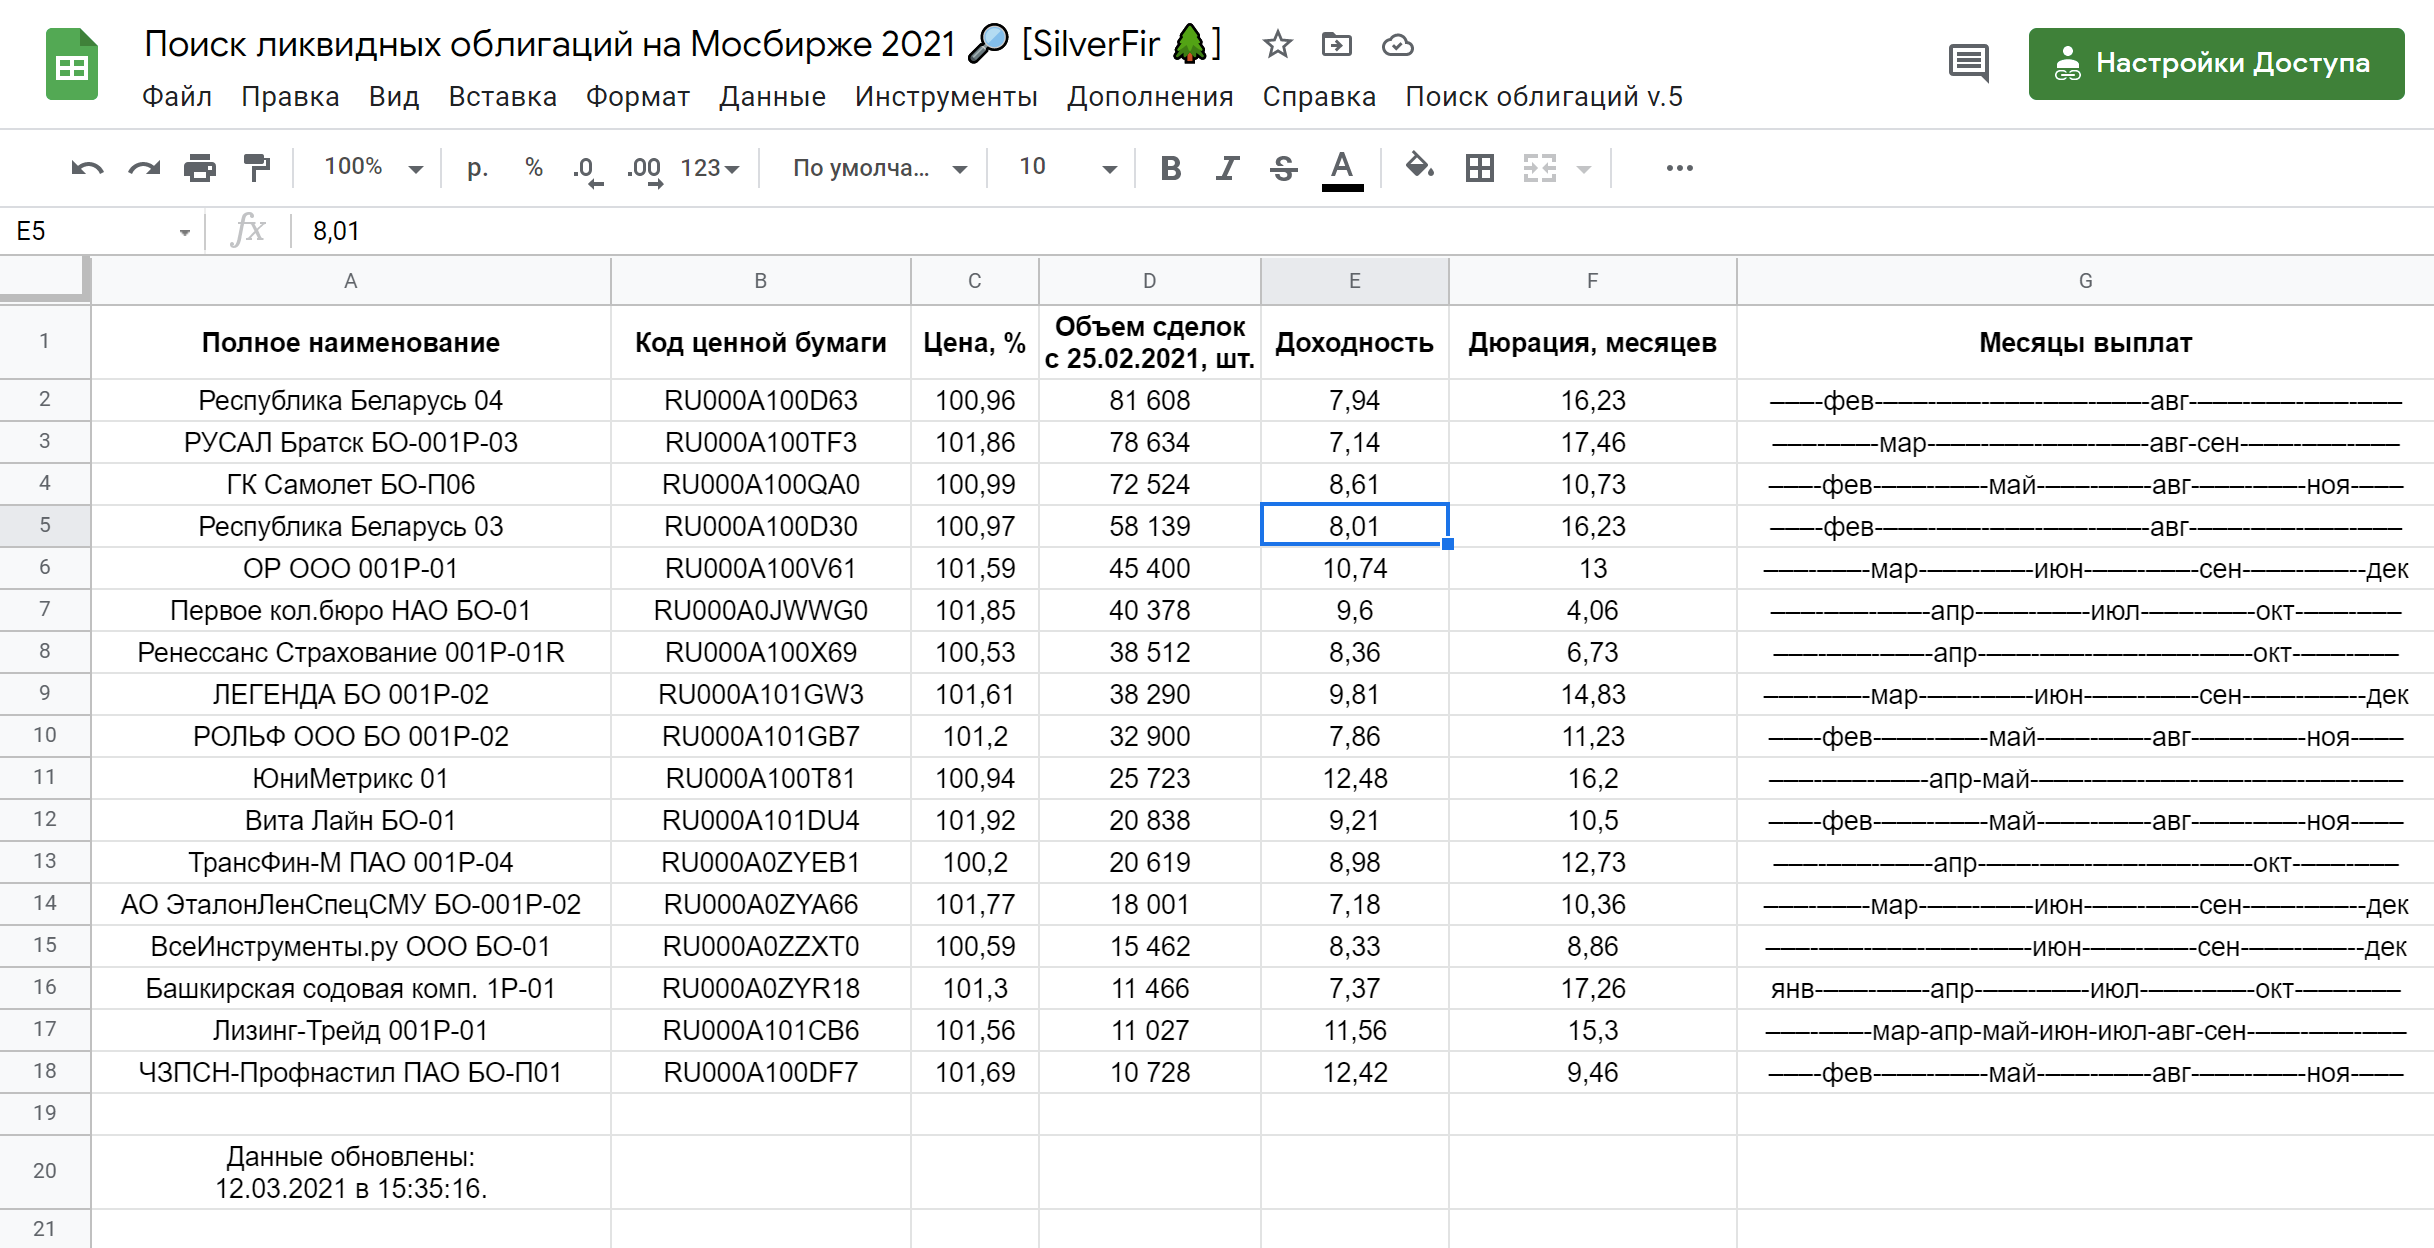This screenshot has width=2434, height=1248.
Task: Expand the name box dropdown arrow
Action: (x=185, y=232)
